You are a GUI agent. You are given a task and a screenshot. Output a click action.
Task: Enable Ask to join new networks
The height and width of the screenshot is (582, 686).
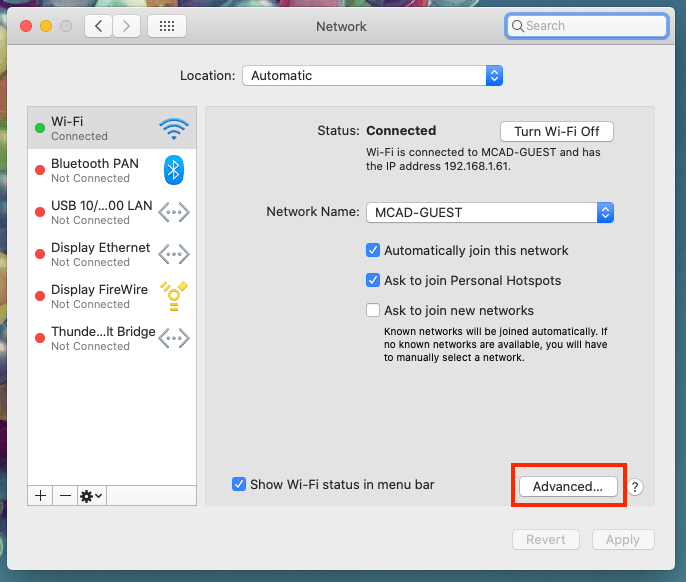[x=373, y=310]
